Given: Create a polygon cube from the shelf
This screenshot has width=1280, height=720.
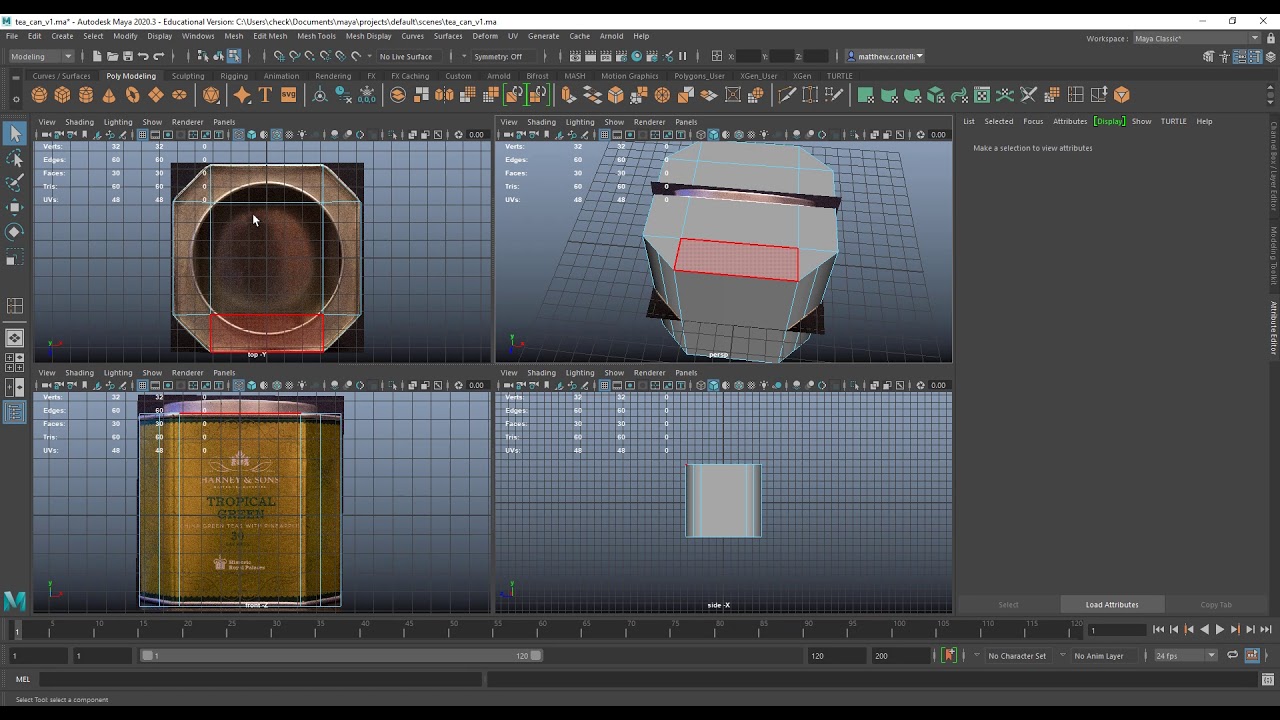Looking at the screenshot, I should (x=62, y=95).
